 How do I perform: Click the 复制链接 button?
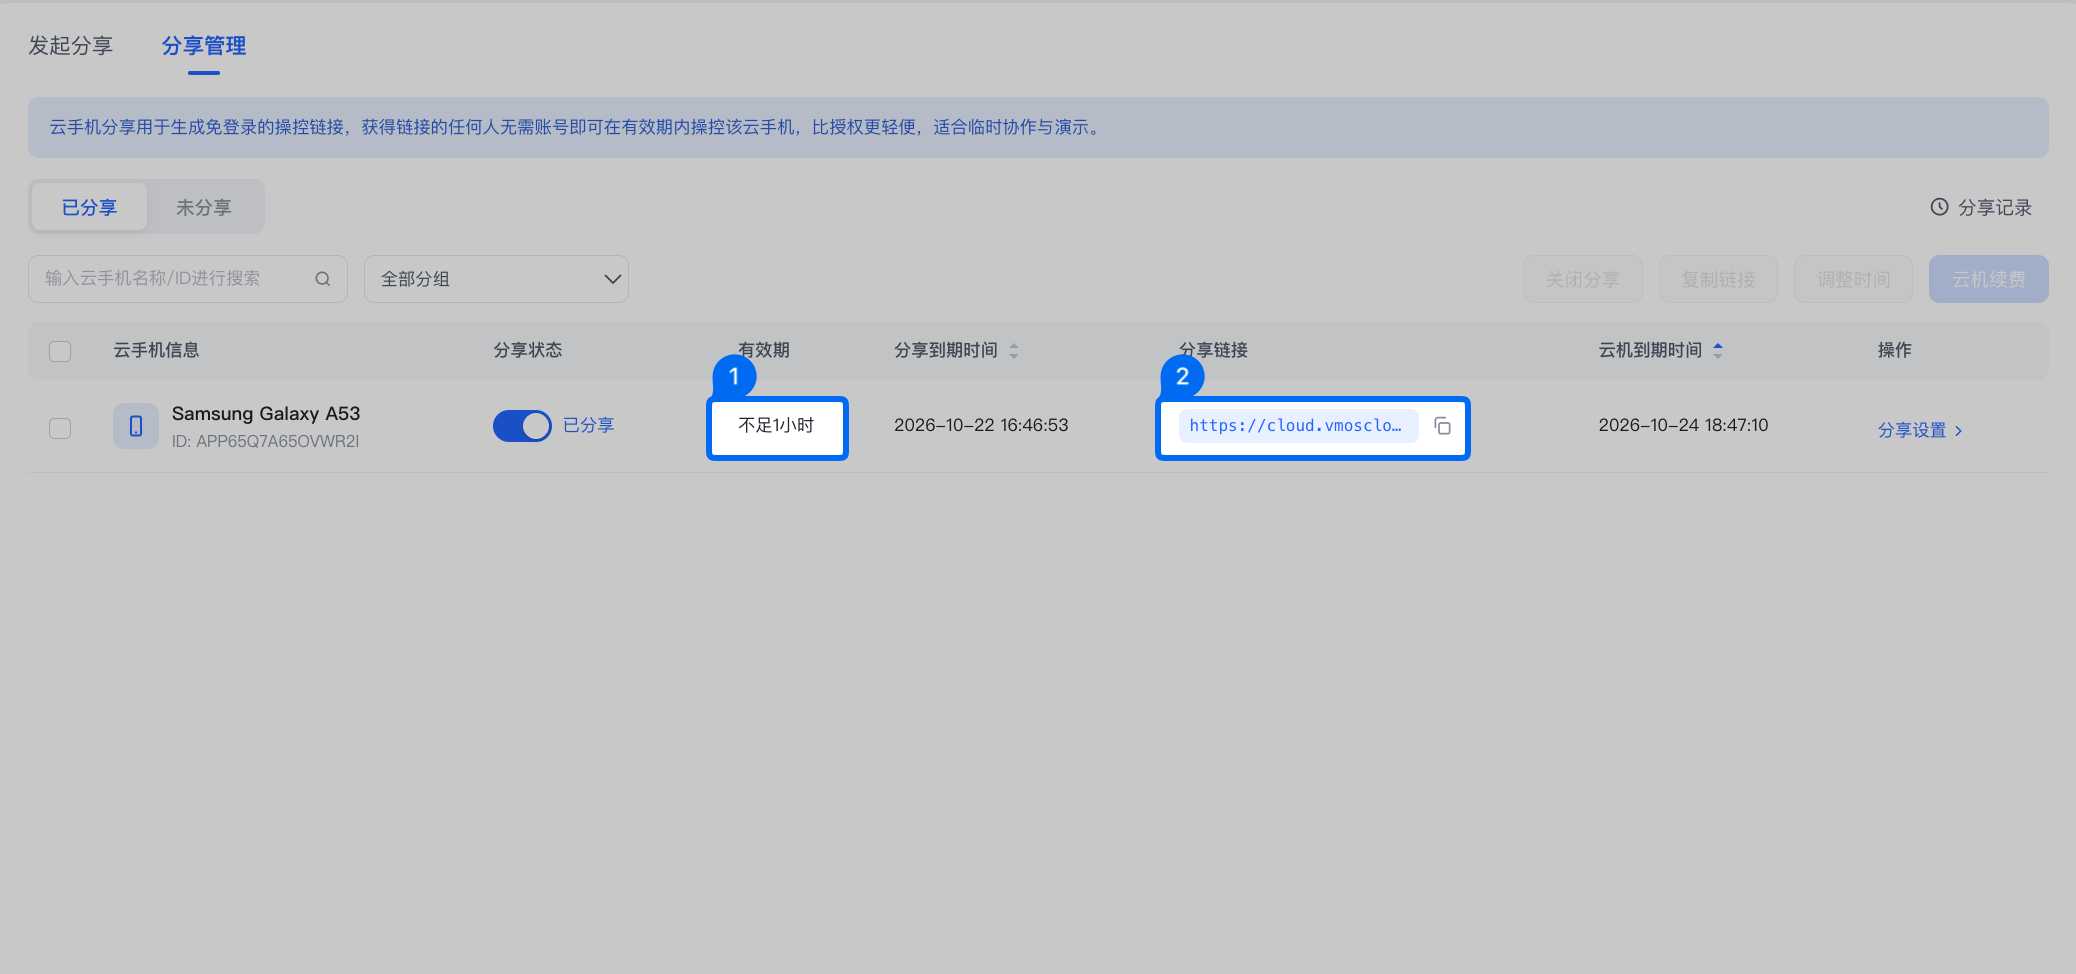tap(1718, 279)
